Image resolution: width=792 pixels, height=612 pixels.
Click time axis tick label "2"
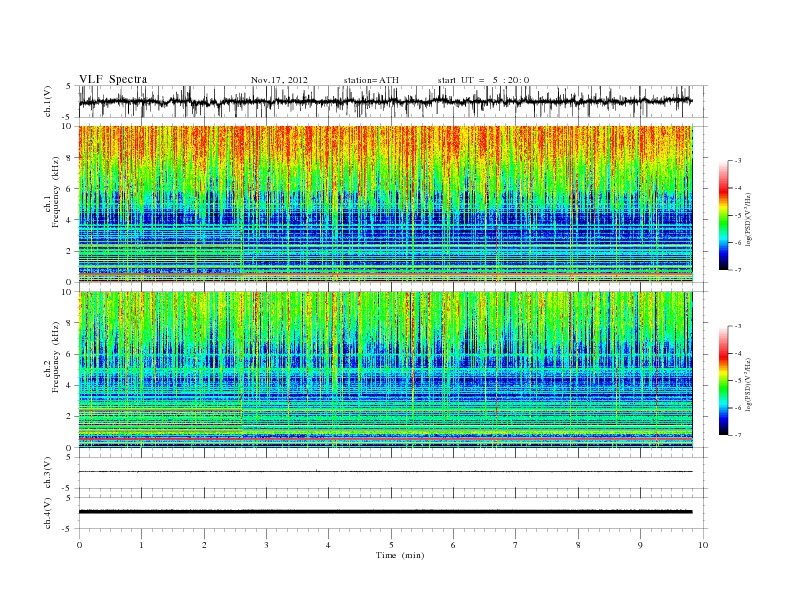coord(204,545)
